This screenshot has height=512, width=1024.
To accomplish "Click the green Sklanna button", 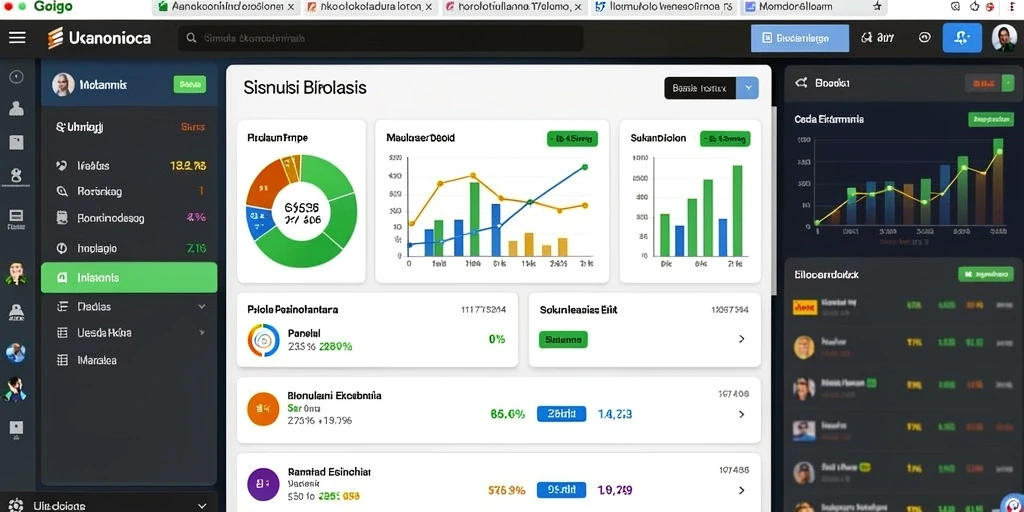I will click(x=563, y=340).
